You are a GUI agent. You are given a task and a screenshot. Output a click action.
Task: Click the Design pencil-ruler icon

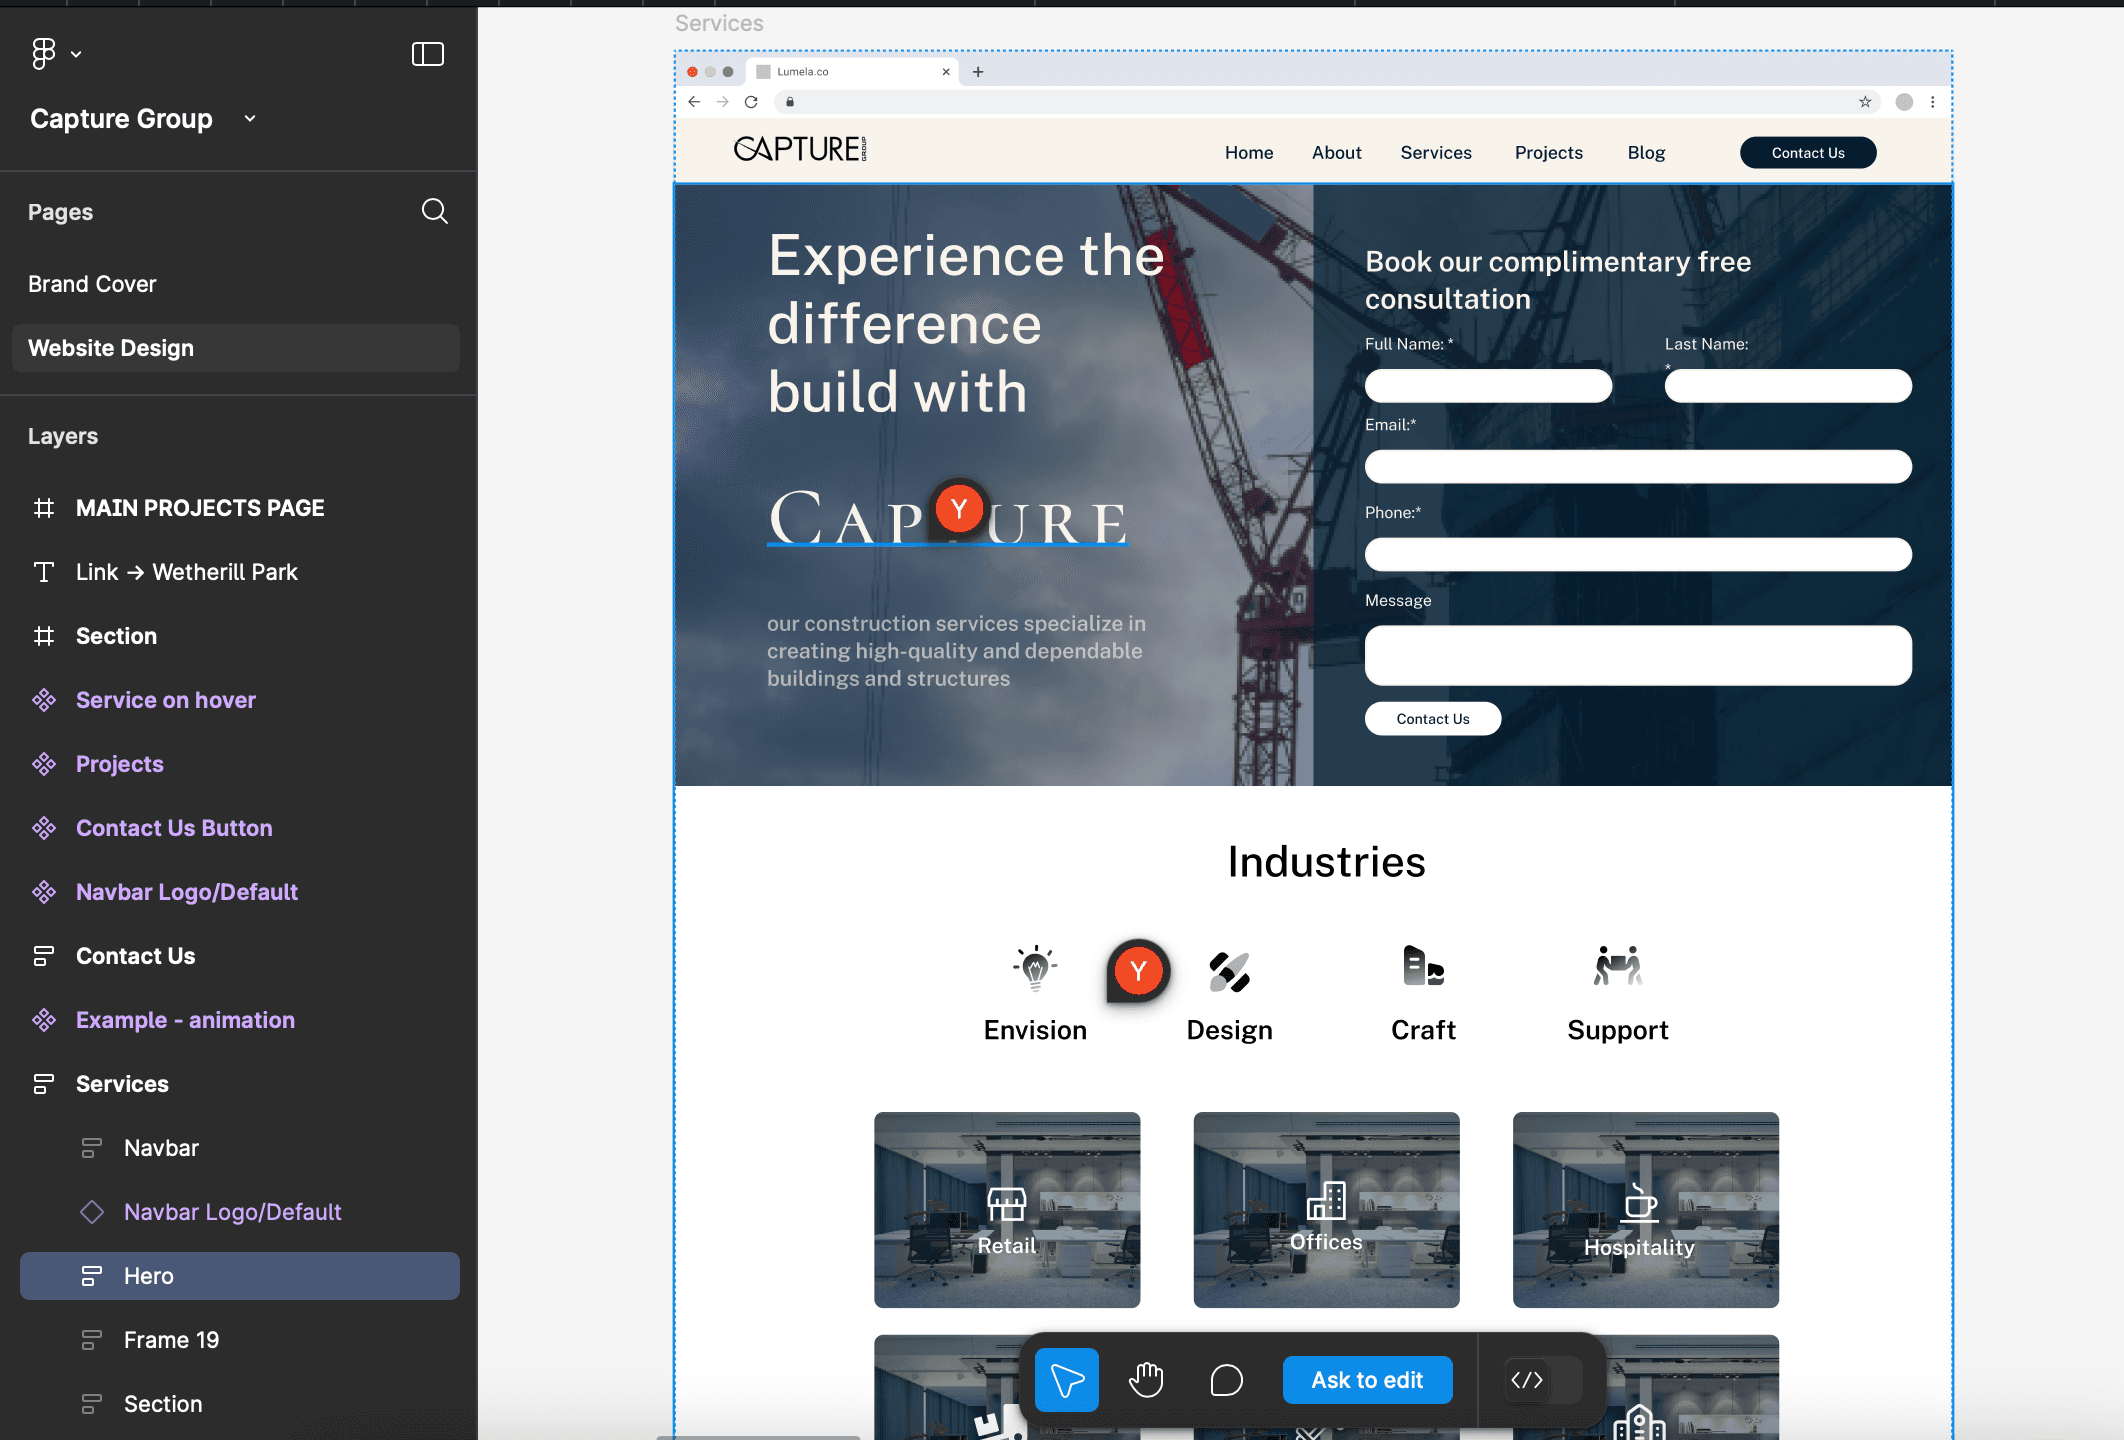tap(1229, 971)
